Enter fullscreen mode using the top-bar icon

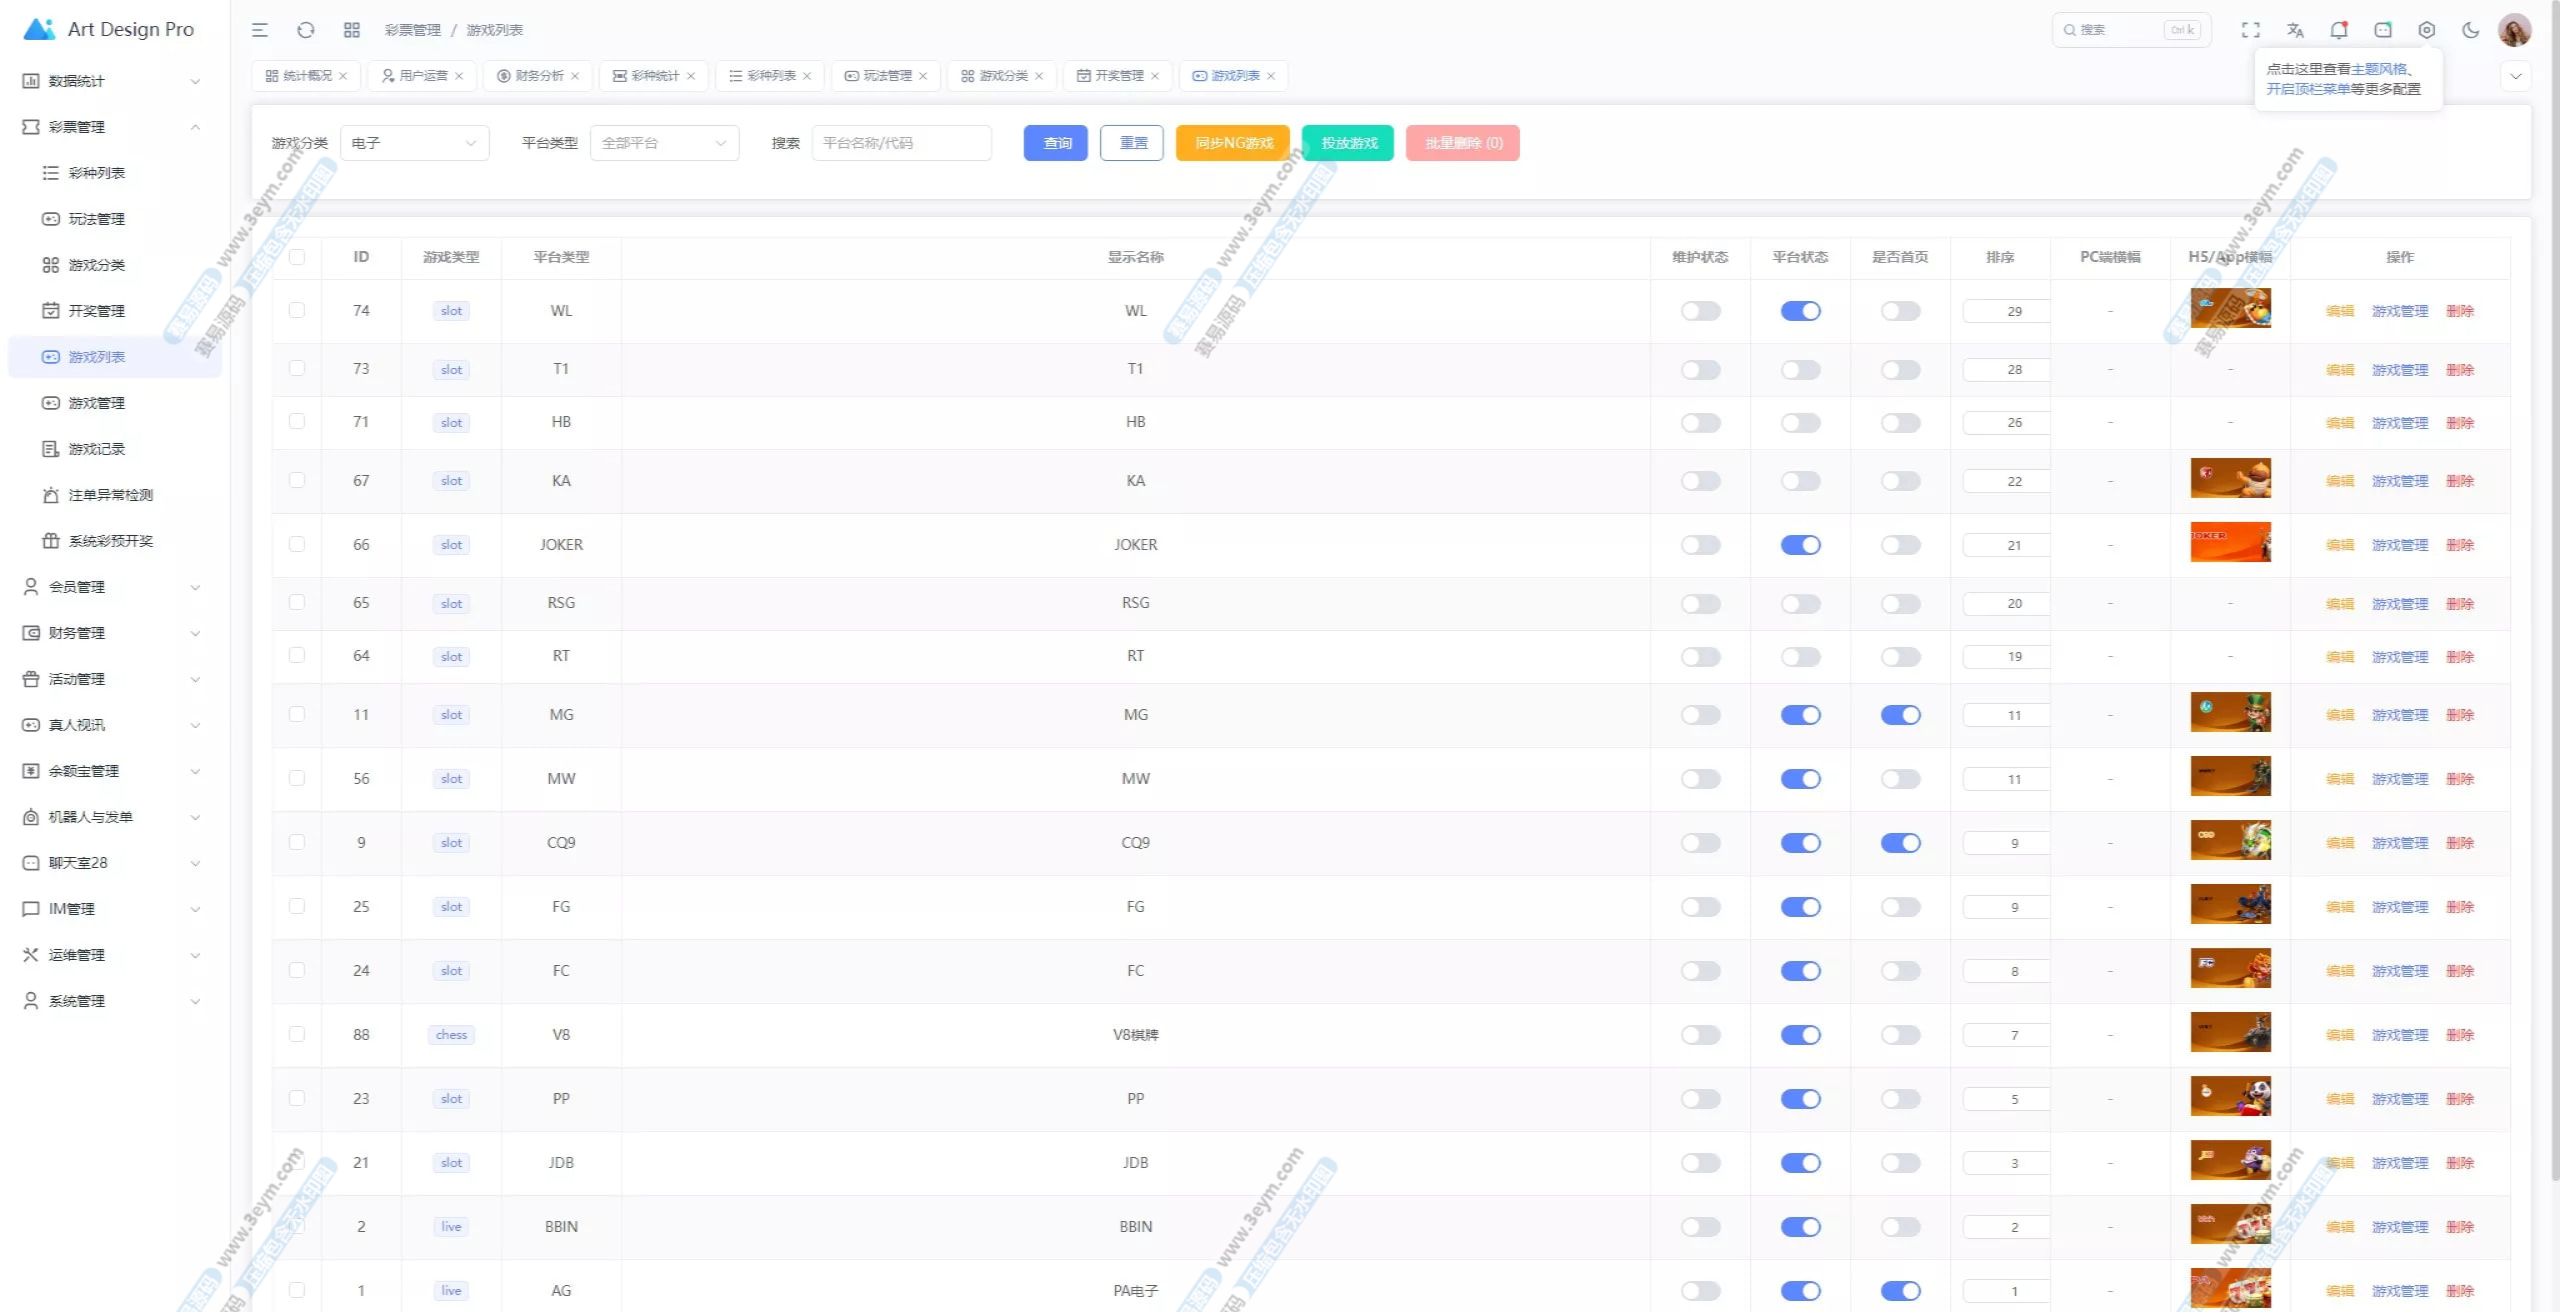(2250, 30)
